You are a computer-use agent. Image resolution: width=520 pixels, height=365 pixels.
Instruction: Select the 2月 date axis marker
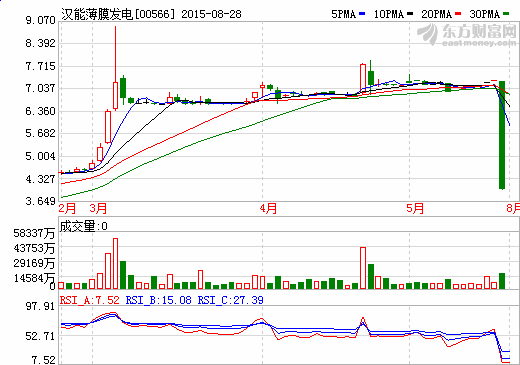67,209
